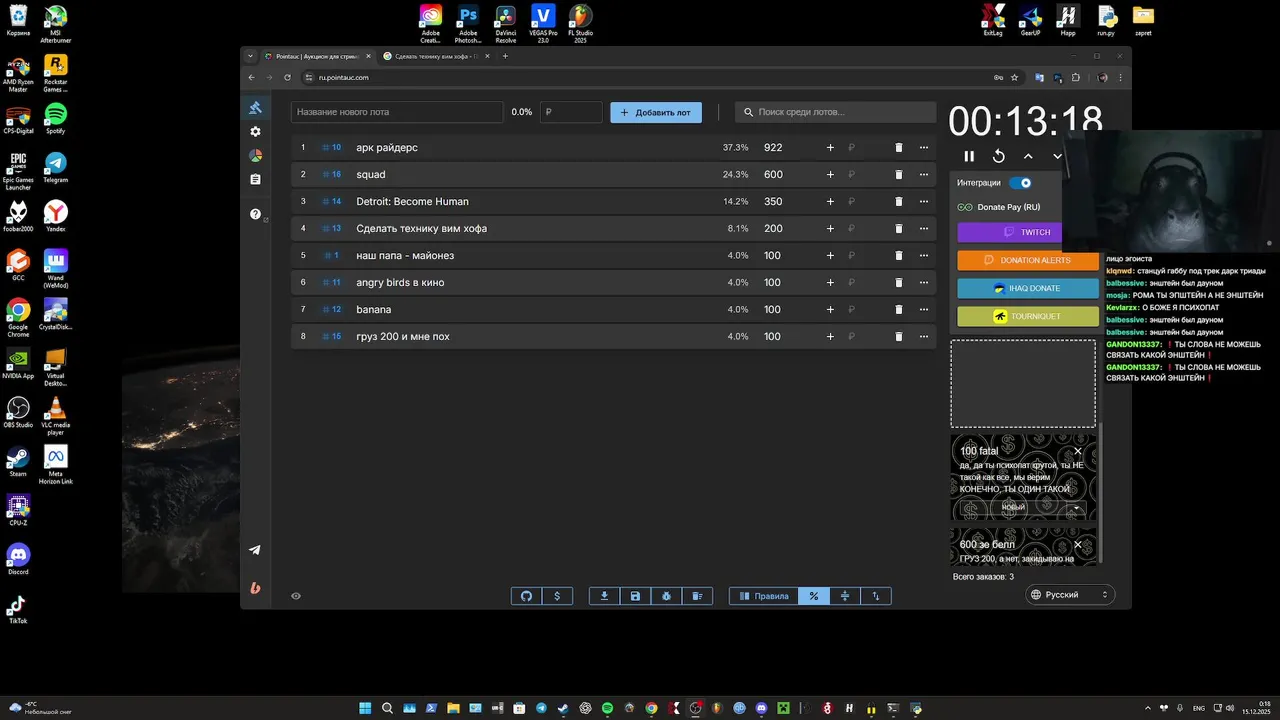Open the auction hammer icon in sidebar
1280x720 pixels.
click(255, 108)
